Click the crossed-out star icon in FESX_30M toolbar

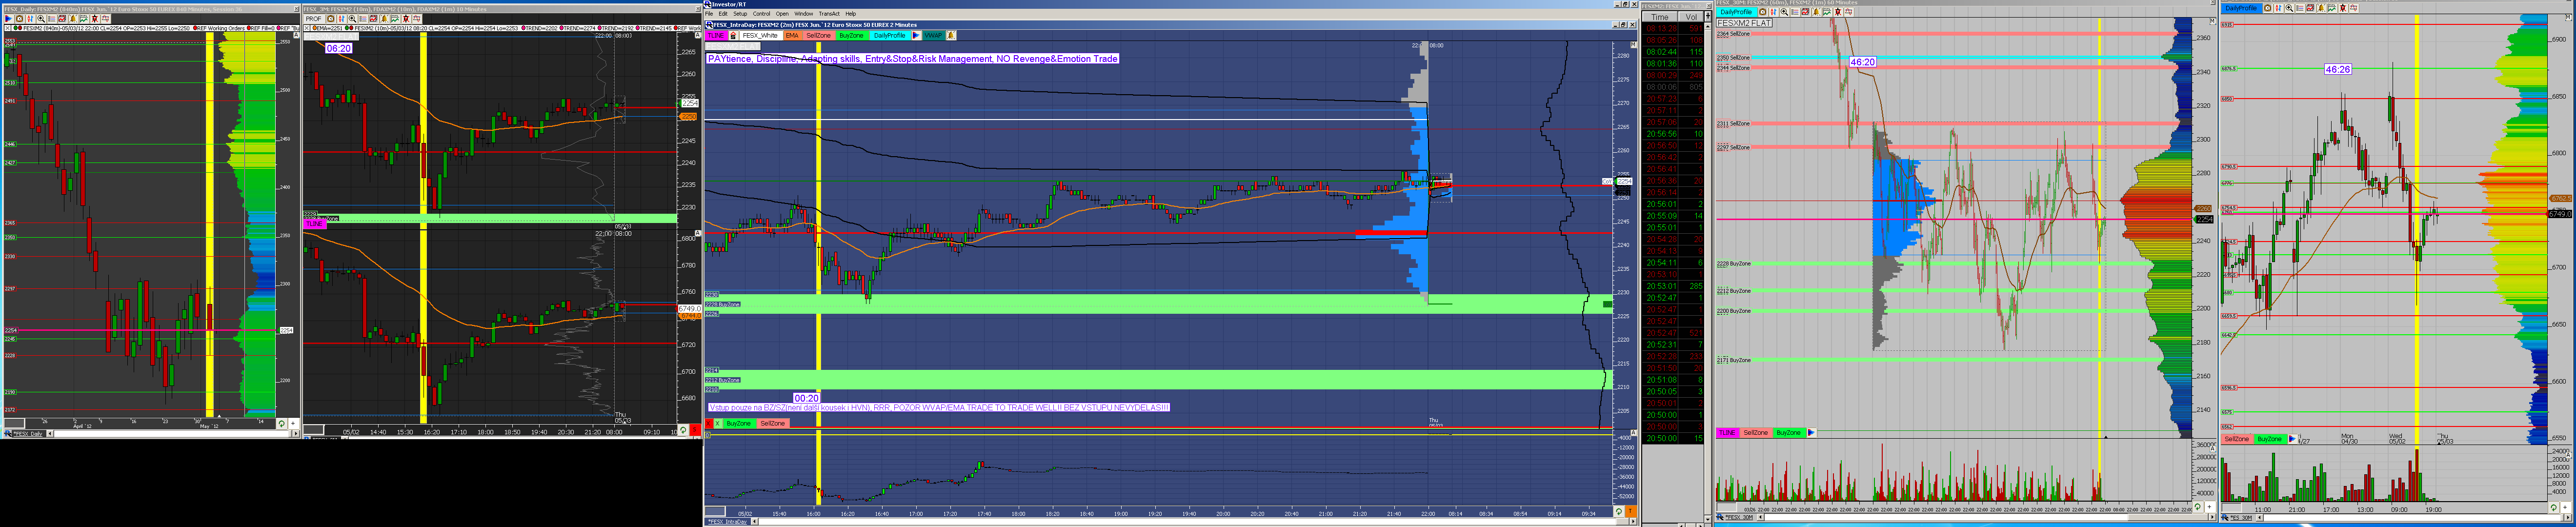[1838, 12]
